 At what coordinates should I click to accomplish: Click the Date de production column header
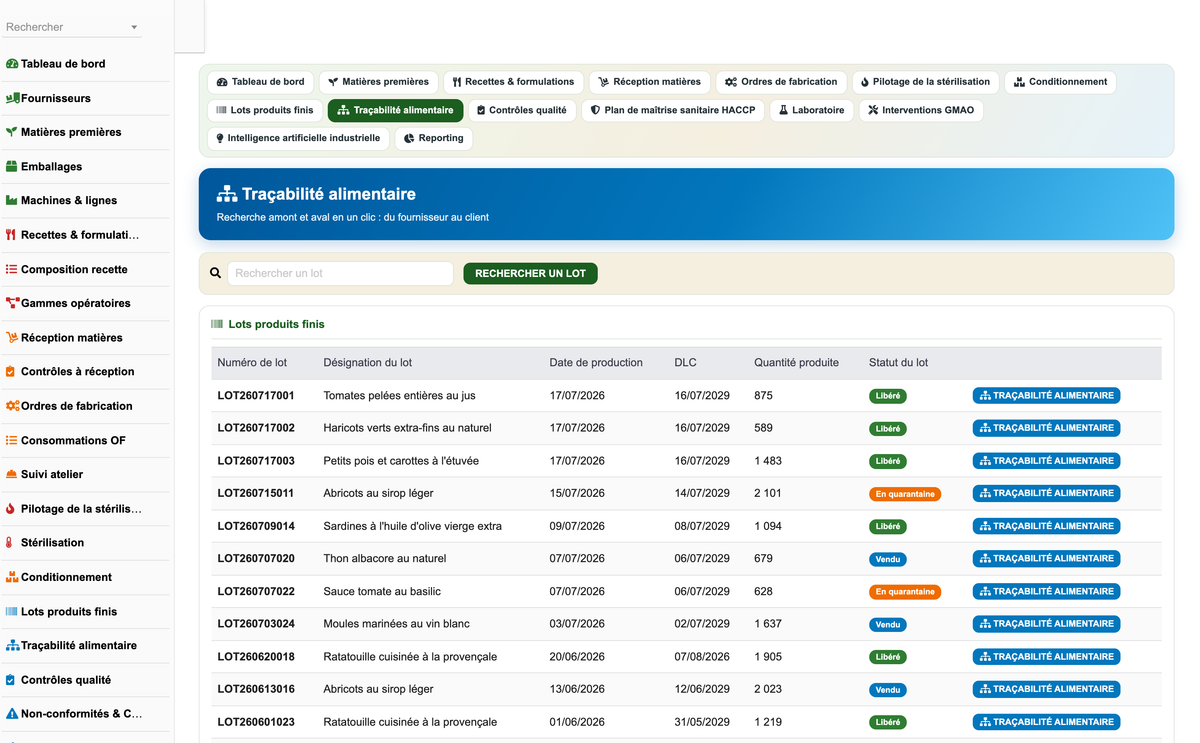point(596,363)
